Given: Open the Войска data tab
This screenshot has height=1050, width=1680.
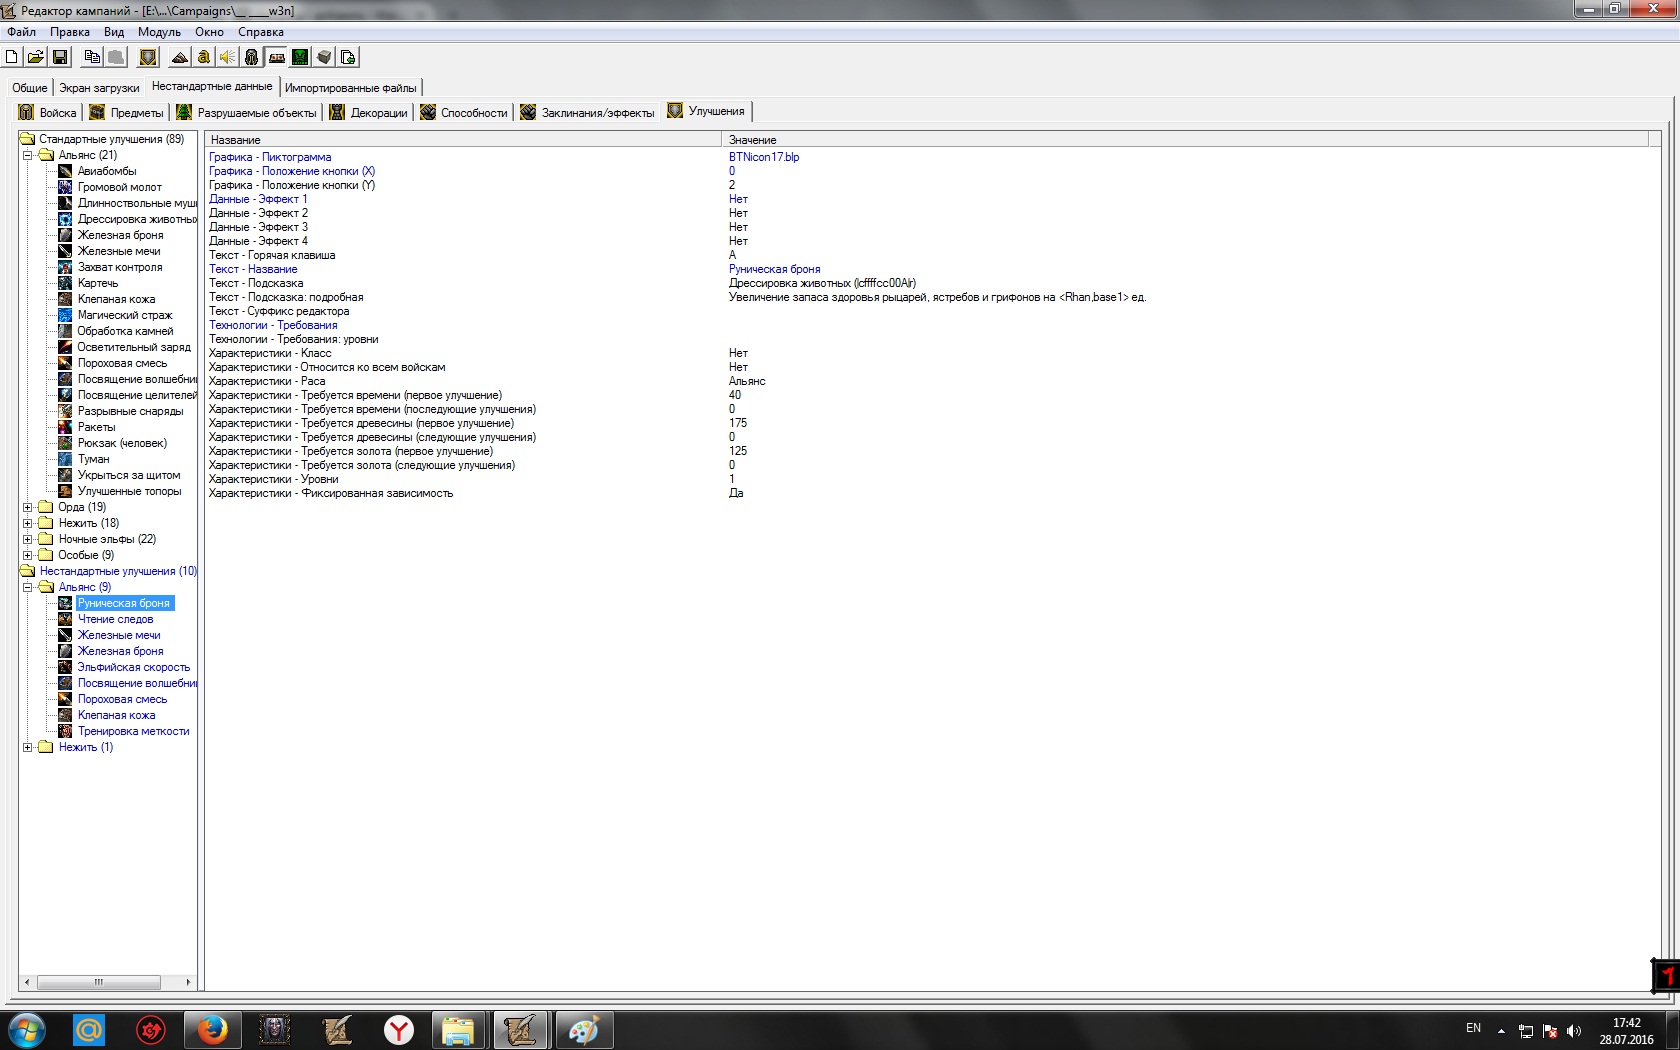Looking at the screenshot, I should pyautogui.click(x=48, y=112).
